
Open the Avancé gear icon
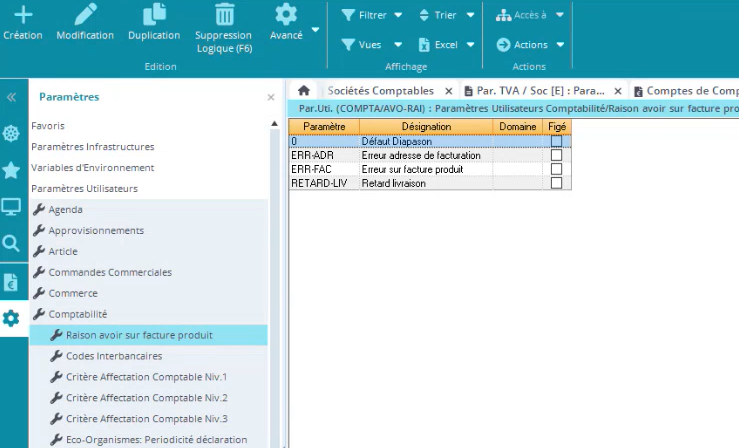tap(286, 14)
